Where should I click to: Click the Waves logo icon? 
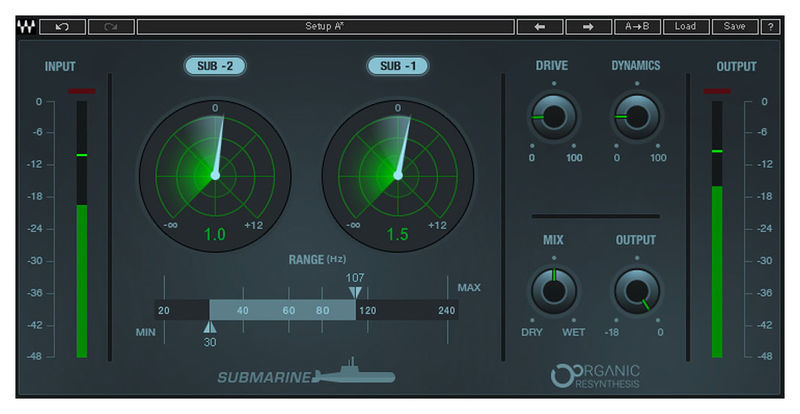tap(27, 27)
